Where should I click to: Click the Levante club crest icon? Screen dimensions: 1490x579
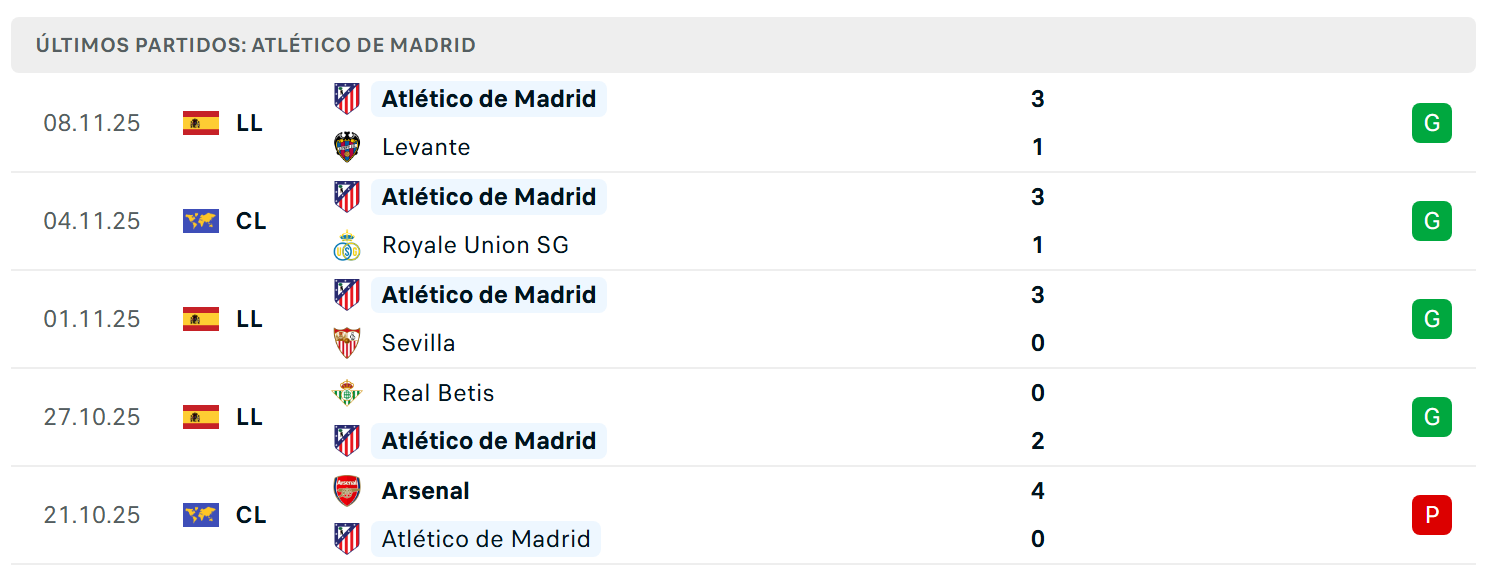(x=347, y=147)
